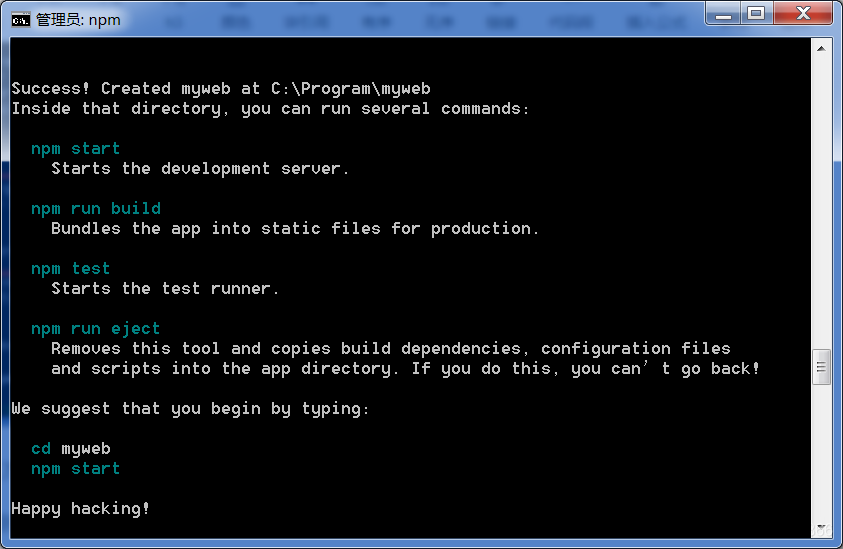Screen dimensions: 843x549
Task: Click the scrollbar up arrow
Action: [821, 47]
